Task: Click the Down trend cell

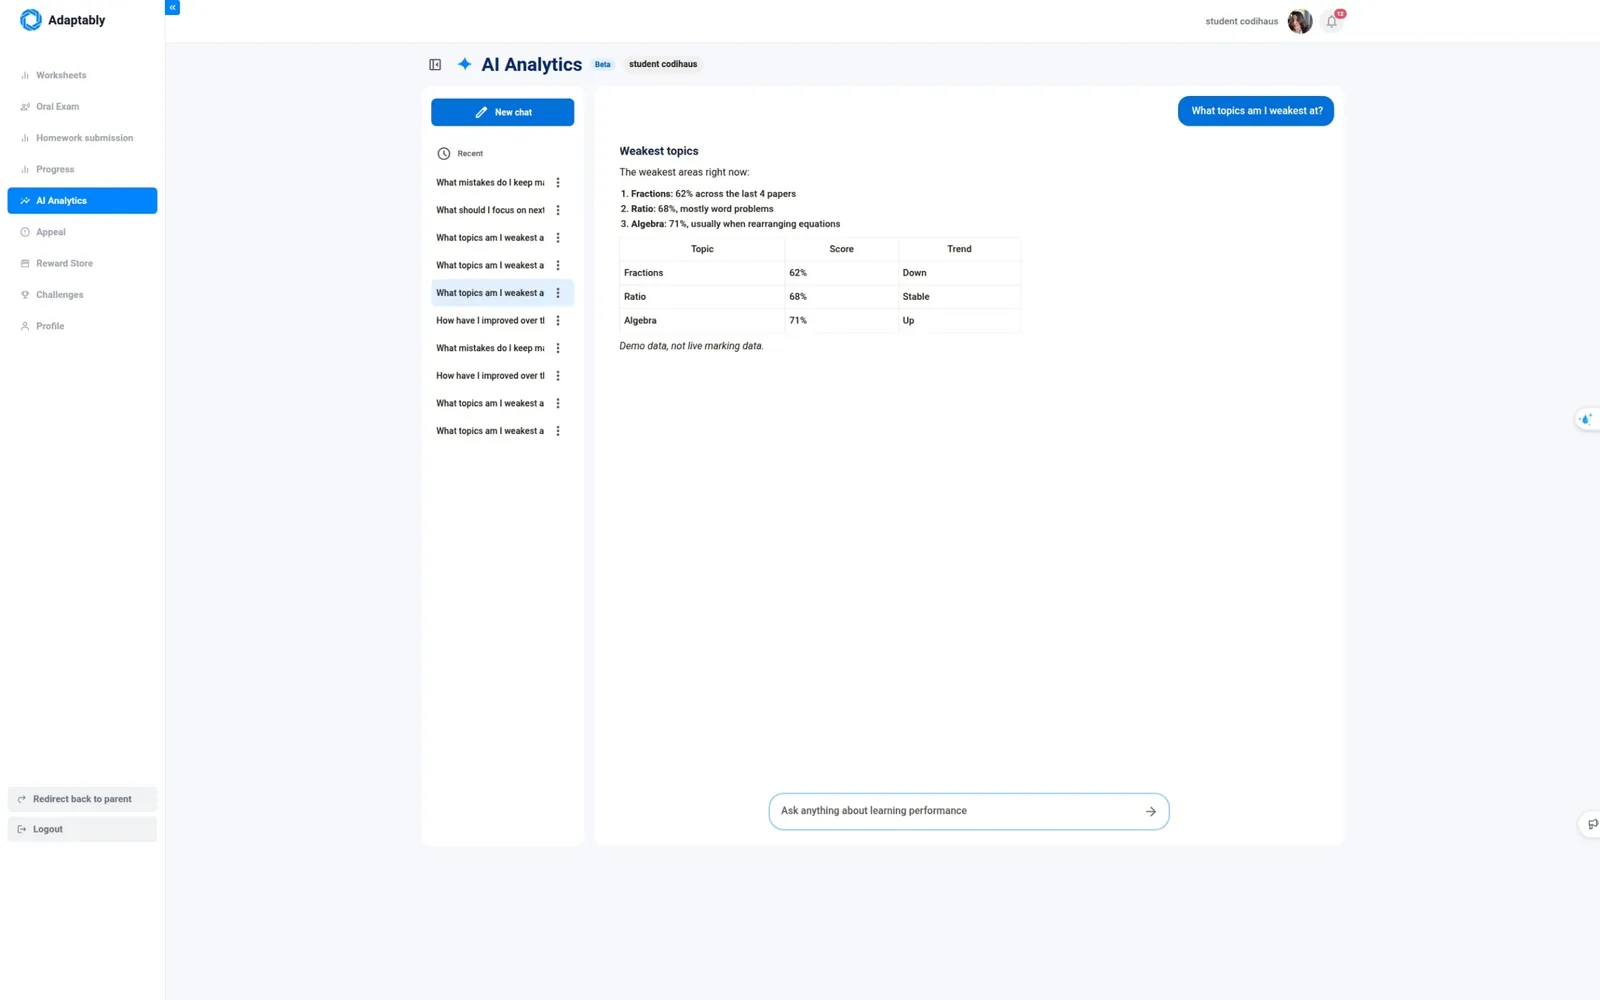Action: [959, 273]
